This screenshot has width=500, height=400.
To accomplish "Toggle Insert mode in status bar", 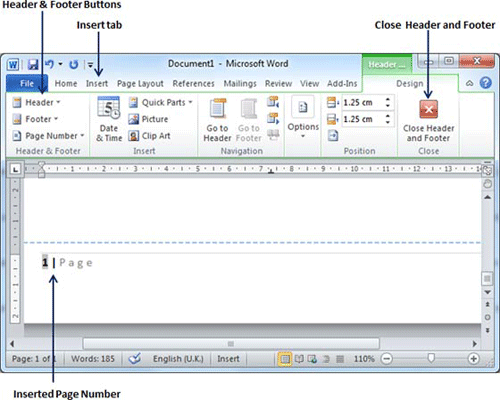I will [228, 359].
